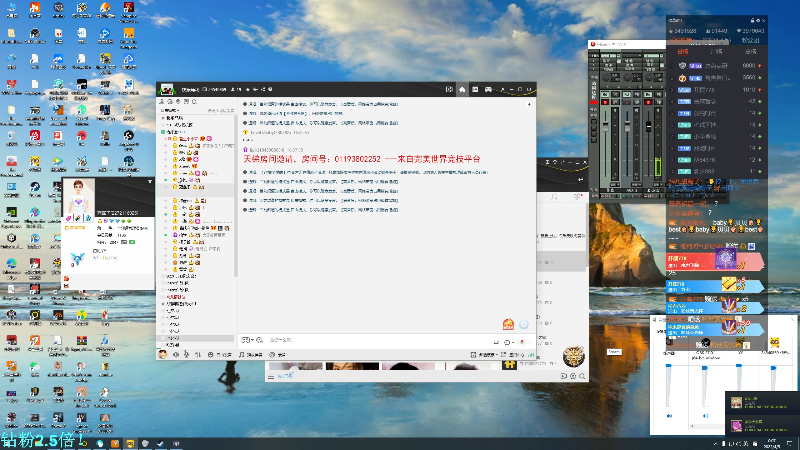
Task: Open the recording dropdown in YY bottom-right bar
Action: pyautogui.click(x=485, y=354)
